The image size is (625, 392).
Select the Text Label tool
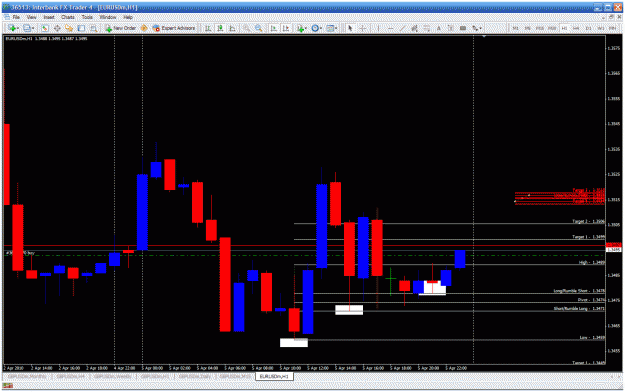coord(451,28)
